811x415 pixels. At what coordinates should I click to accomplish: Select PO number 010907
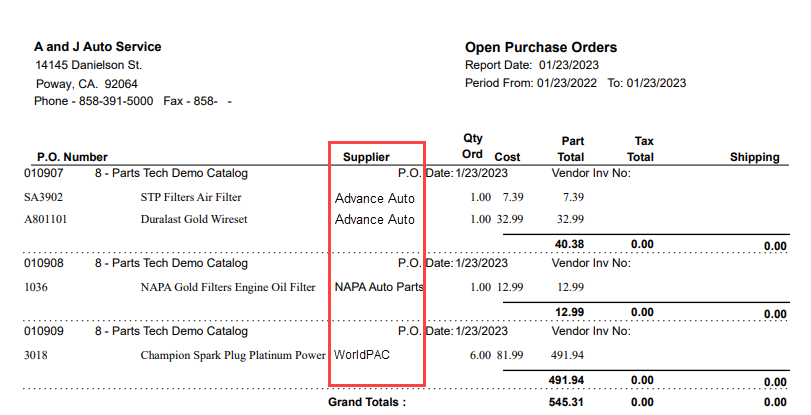[44, 173]
